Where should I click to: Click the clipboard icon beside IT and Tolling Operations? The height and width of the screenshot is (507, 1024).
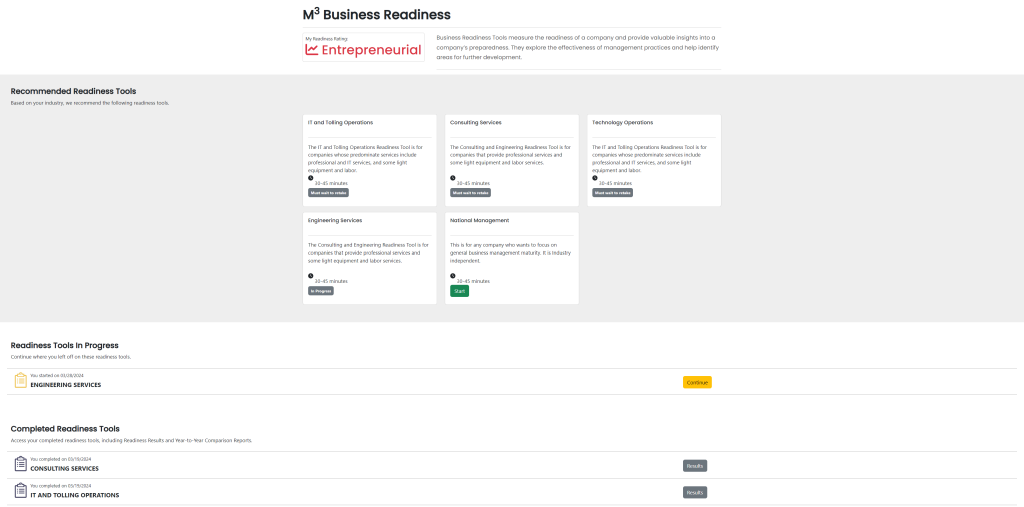[x=20, y=491]
